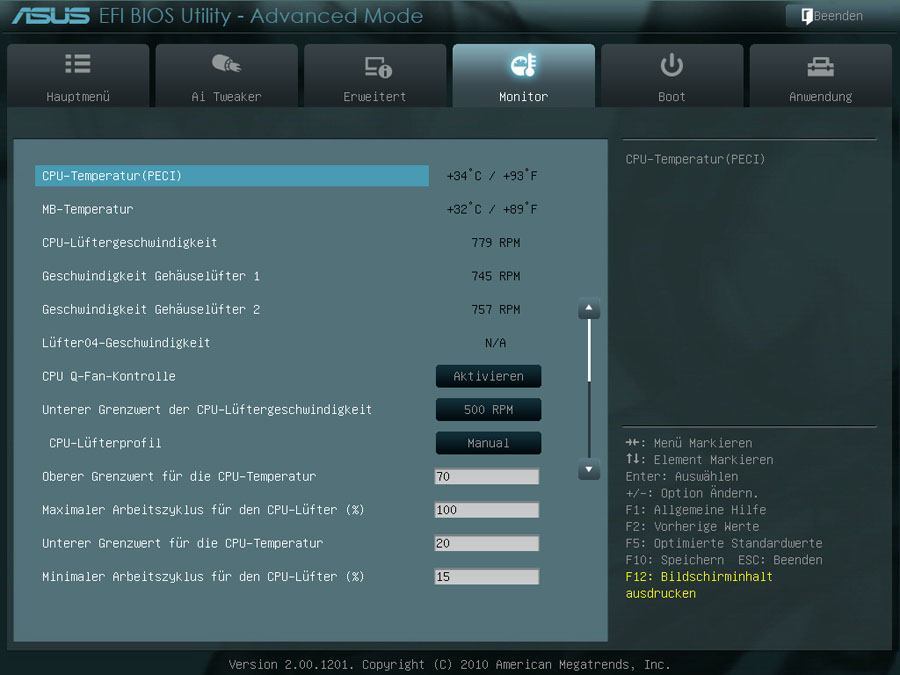Click the CPU-Temperatur(PECI) help panel title
The width and height of the screenshot is (900, 675).
[x=695, y=159]
